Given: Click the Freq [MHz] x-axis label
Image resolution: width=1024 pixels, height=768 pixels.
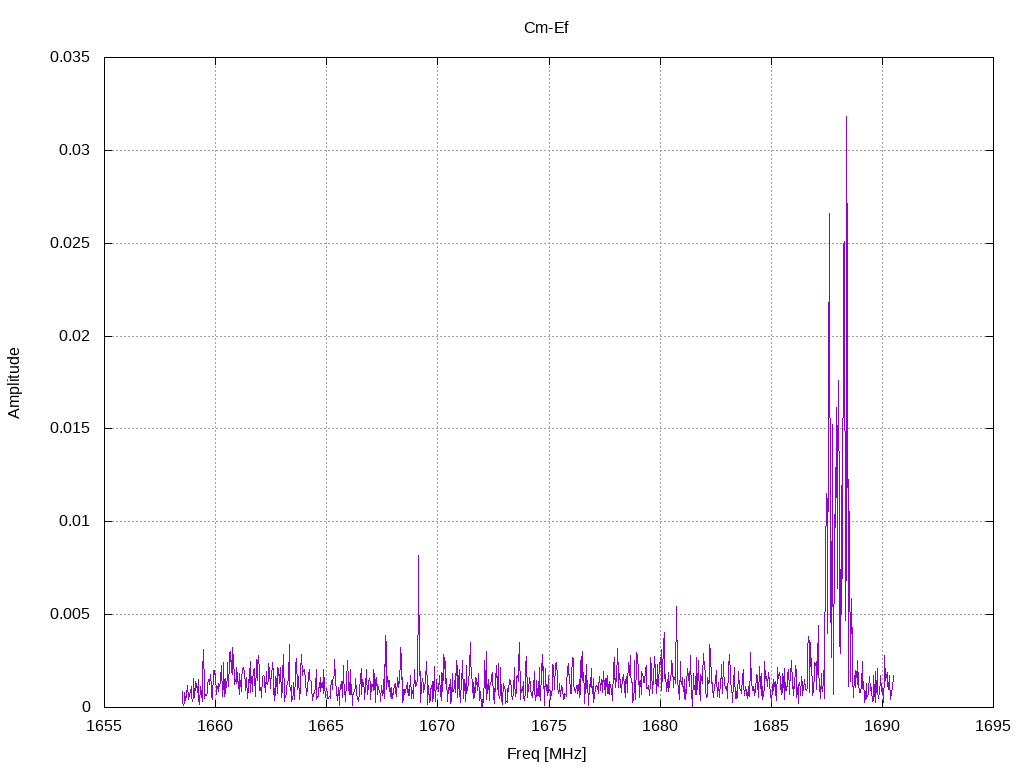Looking at the screenshot, I should click(547, 754).
